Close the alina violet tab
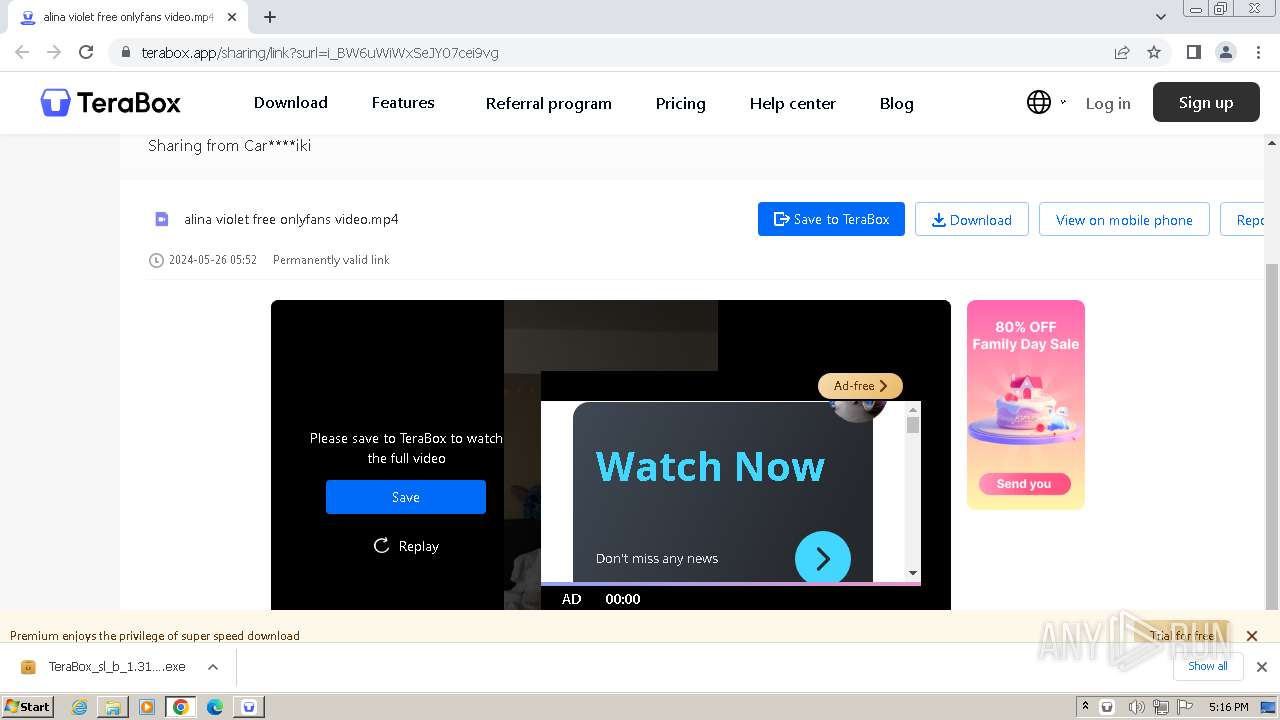 pyautogui.click(x=232, y=17)
